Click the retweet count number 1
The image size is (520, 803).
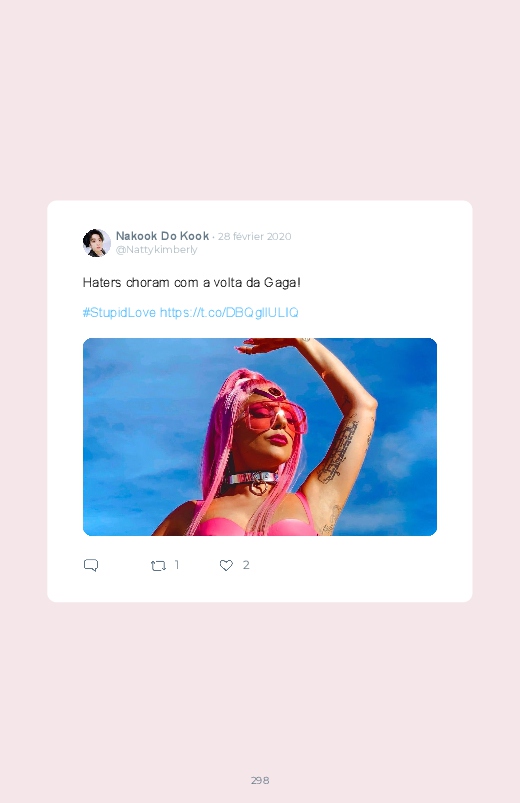(x=177, y=565)
